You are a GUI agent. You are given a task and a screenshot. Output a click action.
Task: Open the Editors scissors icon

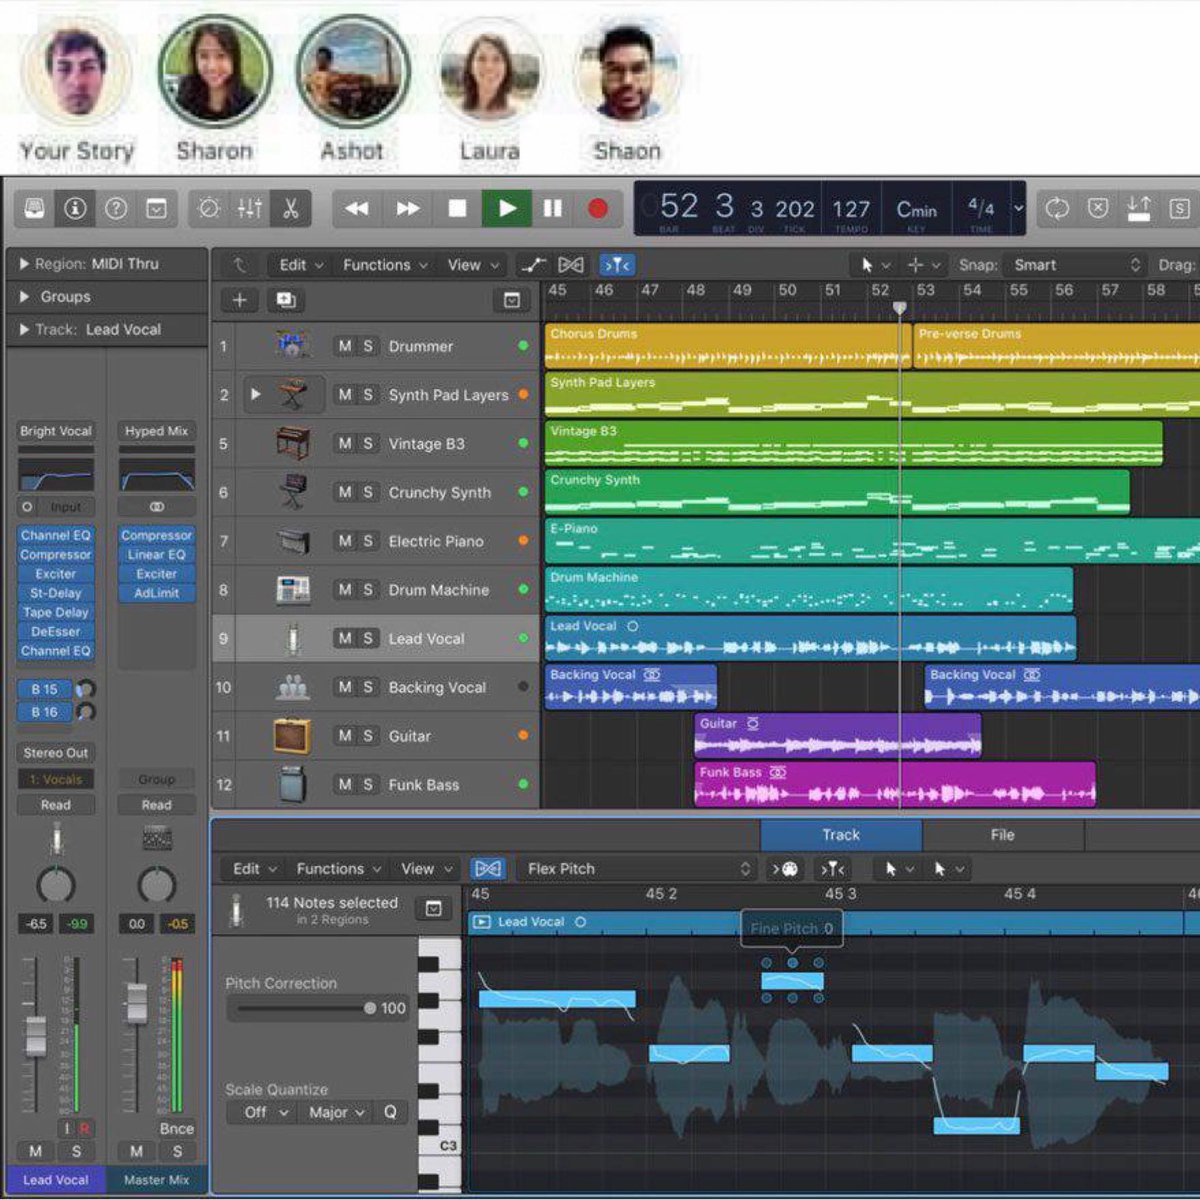point(290,209)
